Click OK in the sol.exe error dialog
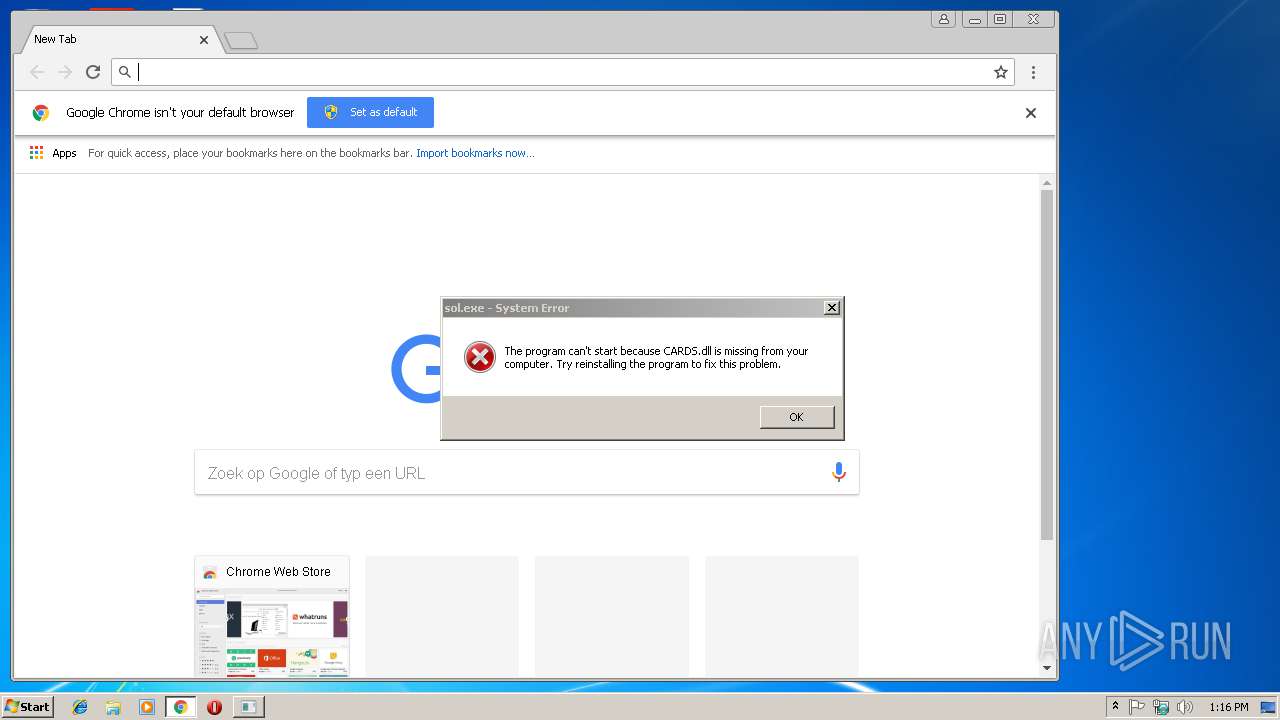This screenshot has width=1280, height=720. 796,417
